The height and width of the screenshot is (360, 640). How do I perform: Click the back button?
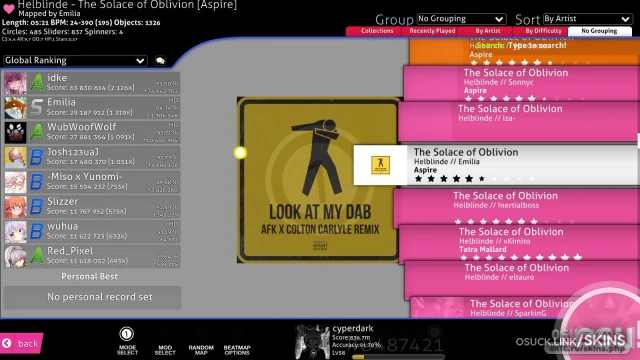21,343
